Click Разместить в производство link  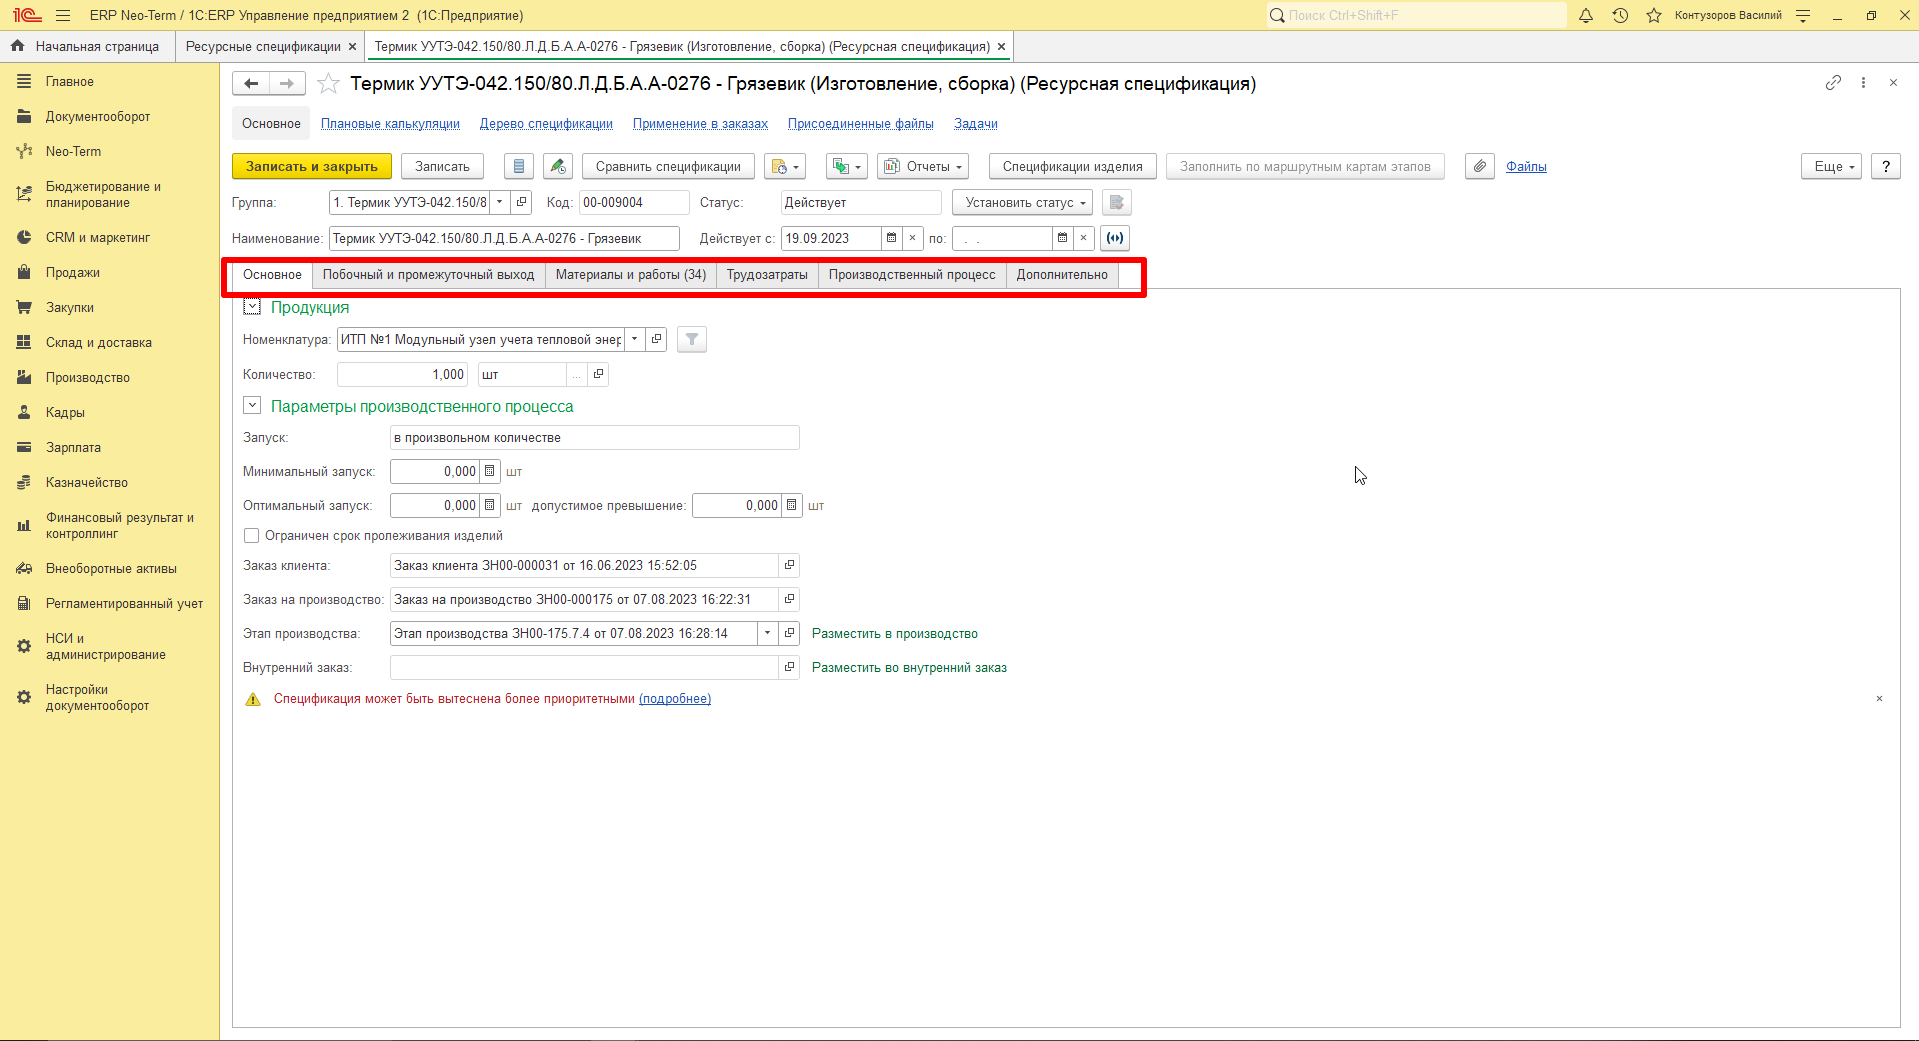coord(895,634)
